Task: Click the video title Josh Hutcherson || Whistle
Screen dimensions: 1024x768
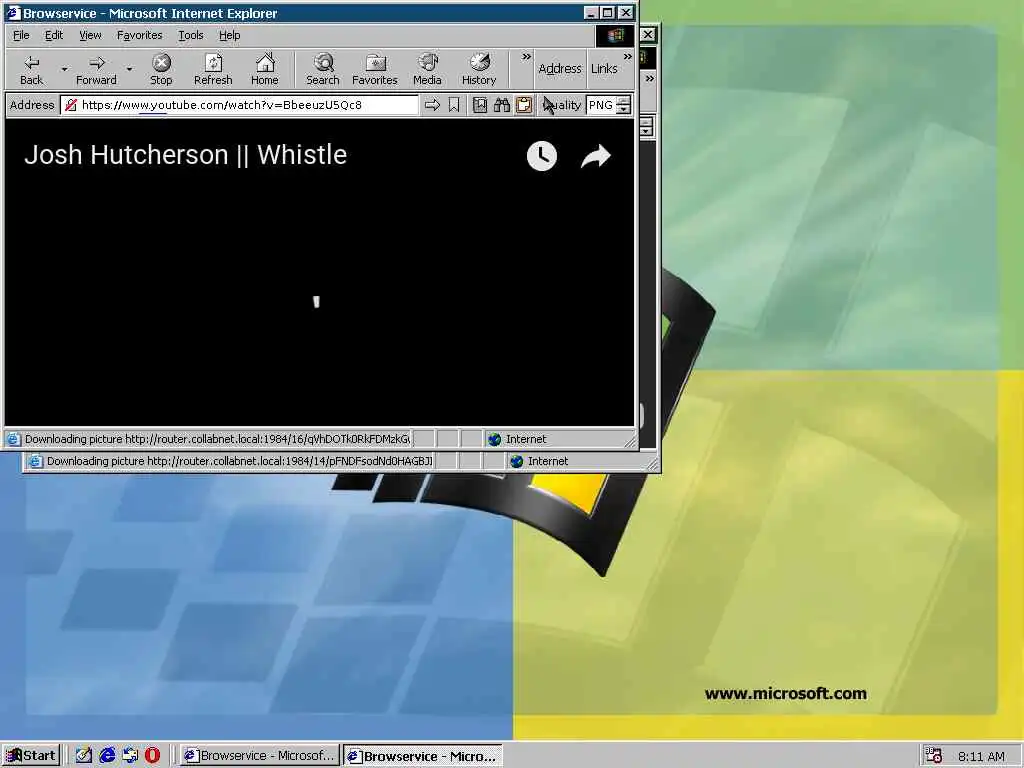Action: pyautogui.click(x=185, y=155)
